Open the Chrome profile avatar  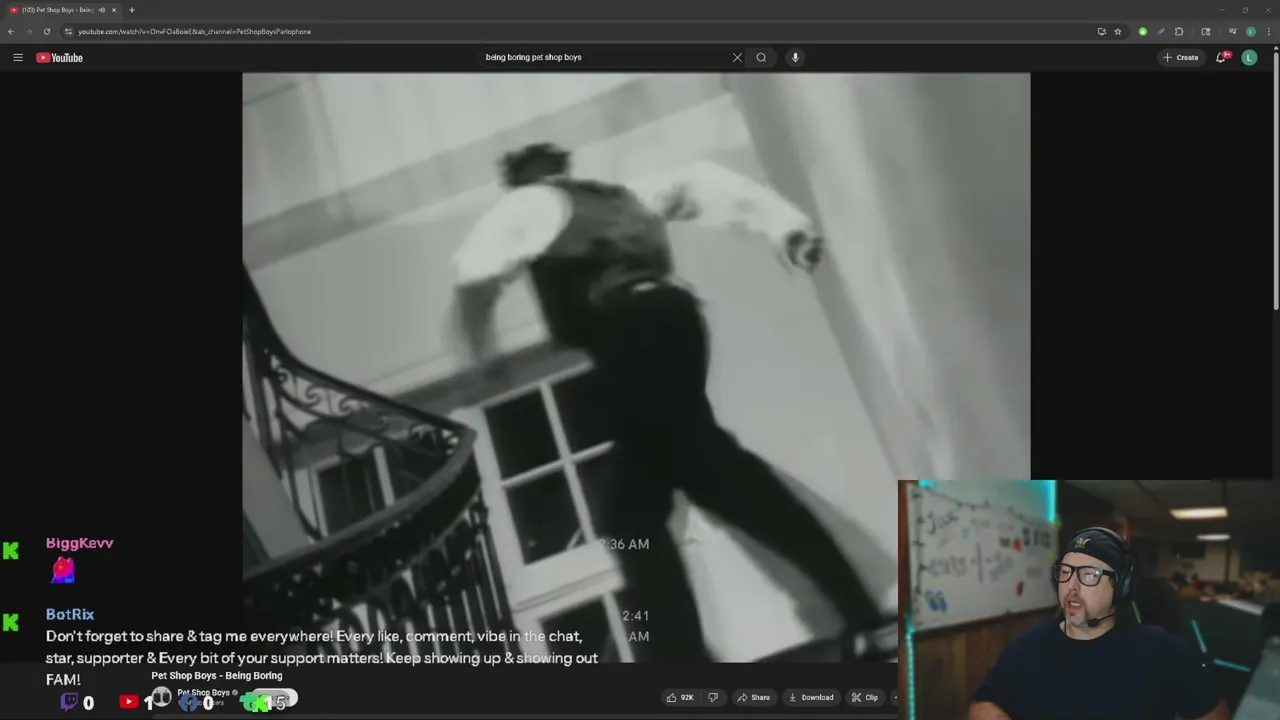pyautogui.click(x=1250, y=31)
